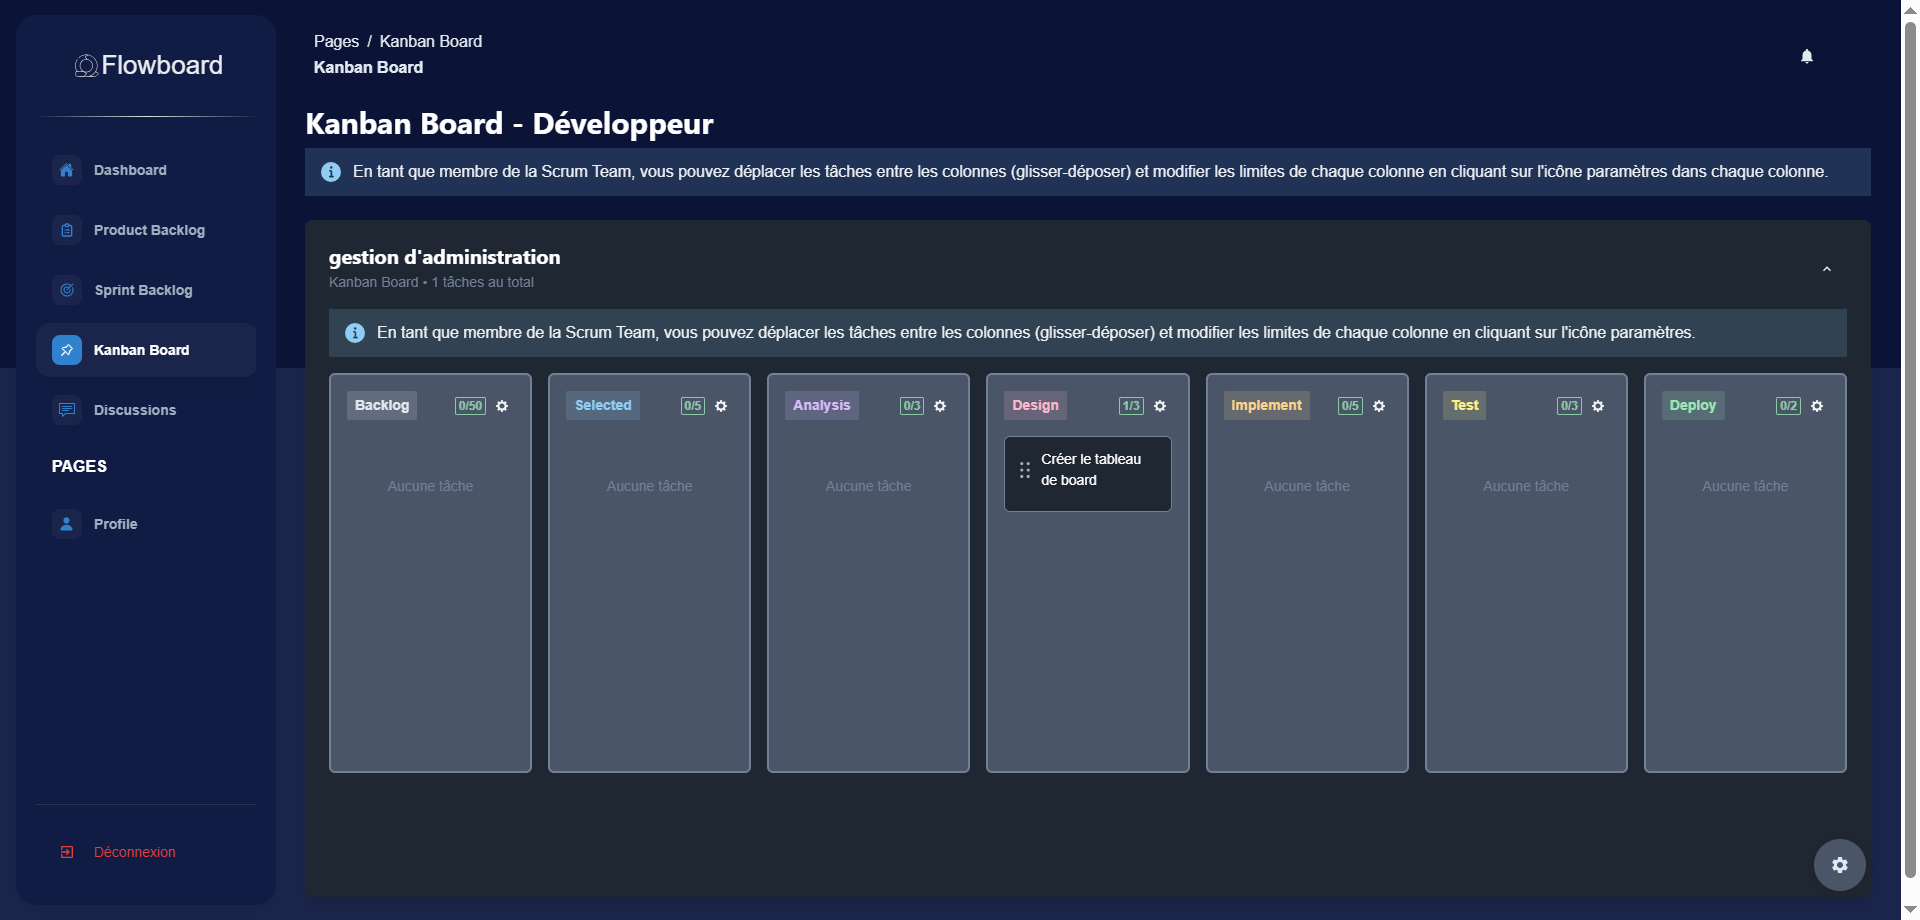The image size is (1920, 920).
Task: Open the Backlog column settings gear
Action: [x=502, y=406]
